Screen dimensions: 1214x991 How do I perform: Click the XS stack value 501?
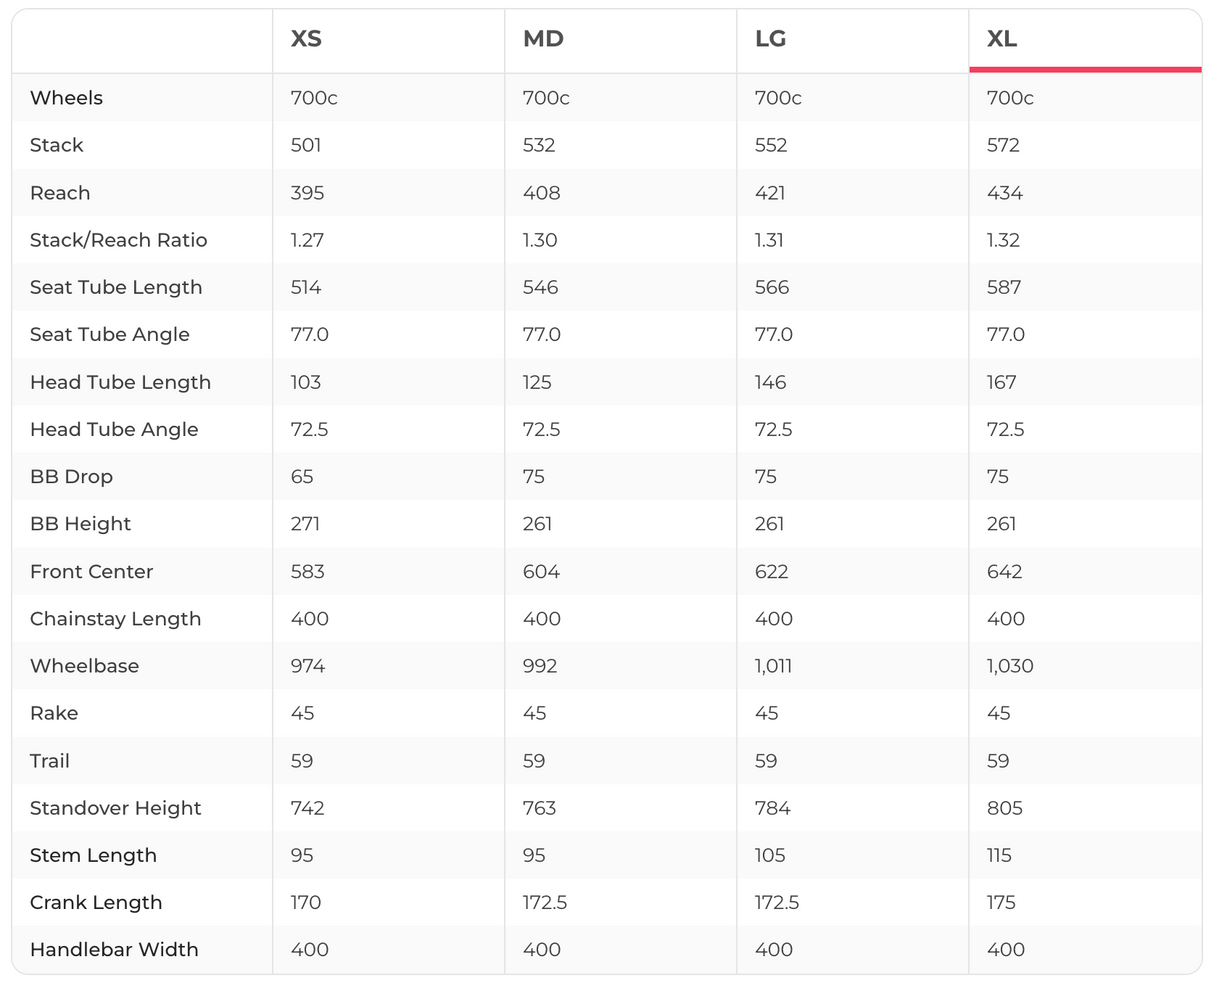point(306,145)
